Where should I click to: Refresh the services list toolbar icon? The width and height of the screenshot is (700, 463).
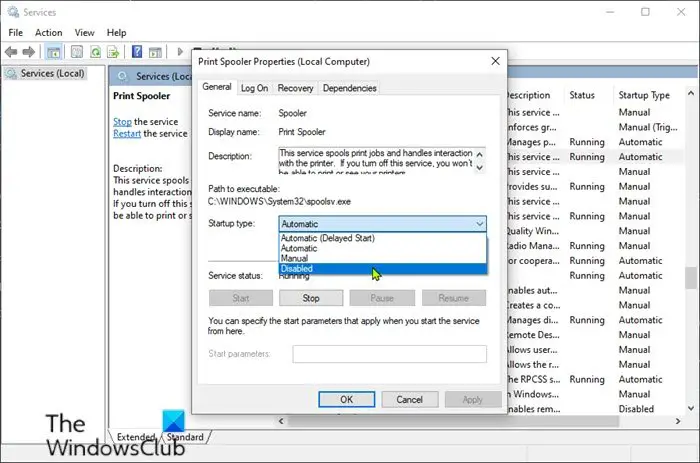coord(95,52)
